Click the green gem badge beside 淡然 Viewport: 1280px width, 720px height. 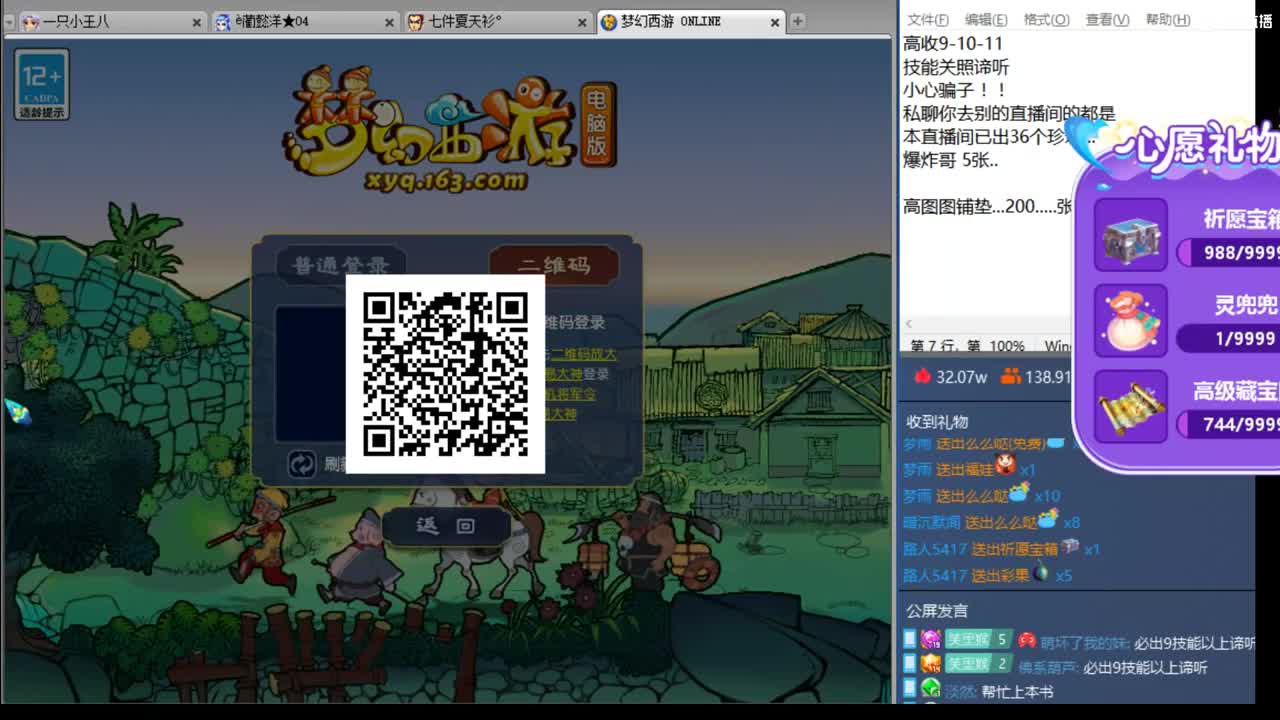[930, 688]
